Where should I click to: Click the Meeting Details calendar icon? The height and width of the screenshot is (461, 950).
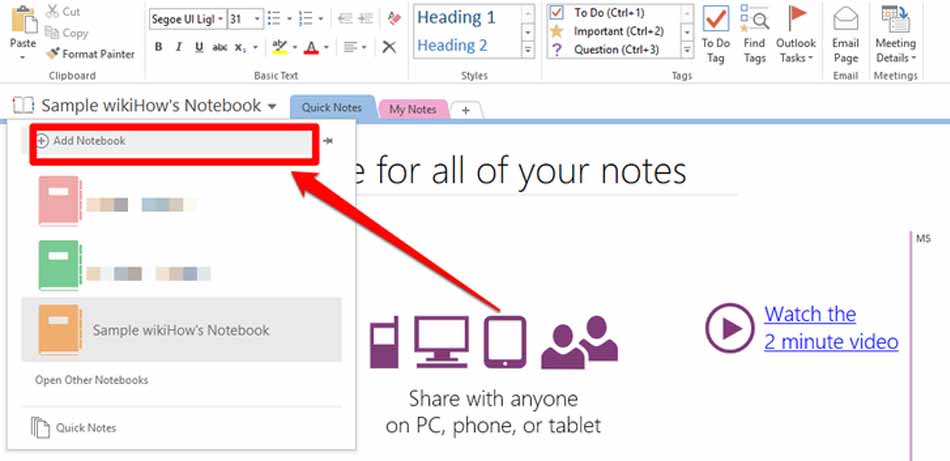coord(895,18)
